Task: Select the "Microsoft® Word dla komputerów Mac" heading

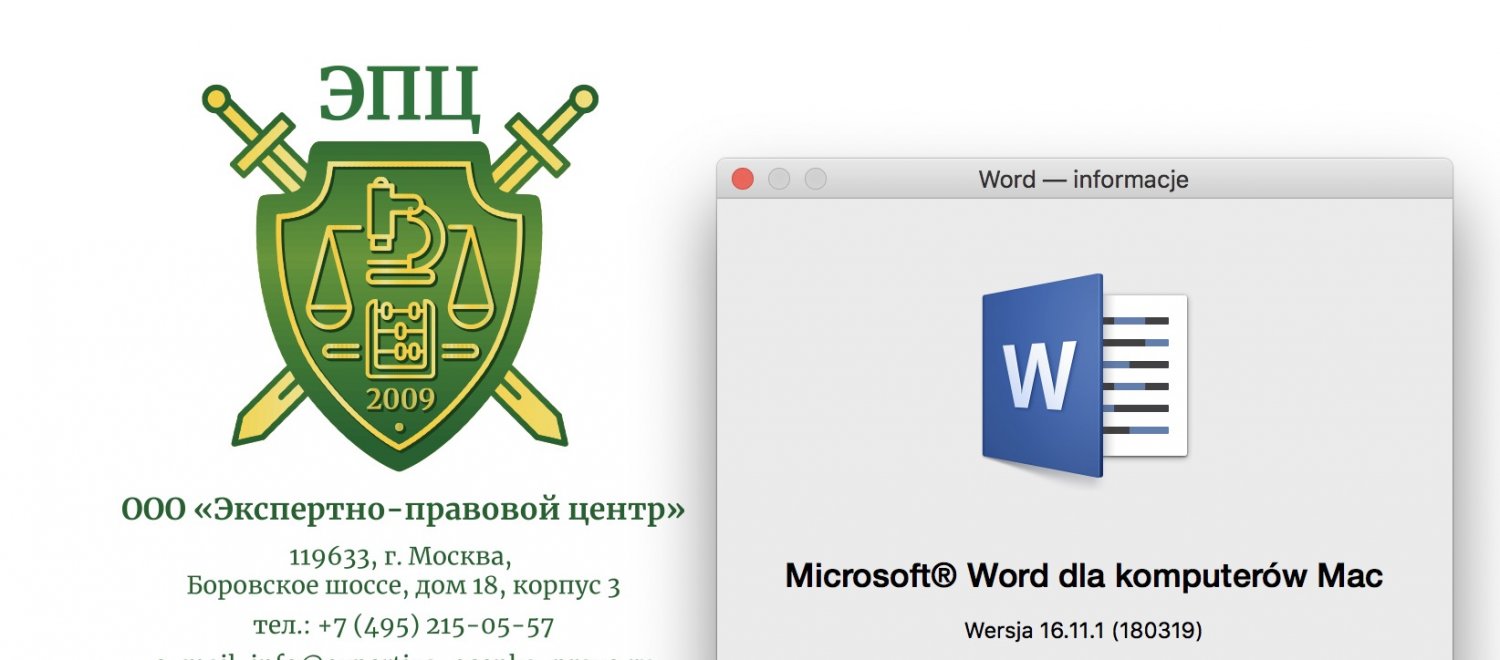Action: [x=1084, y=576]
